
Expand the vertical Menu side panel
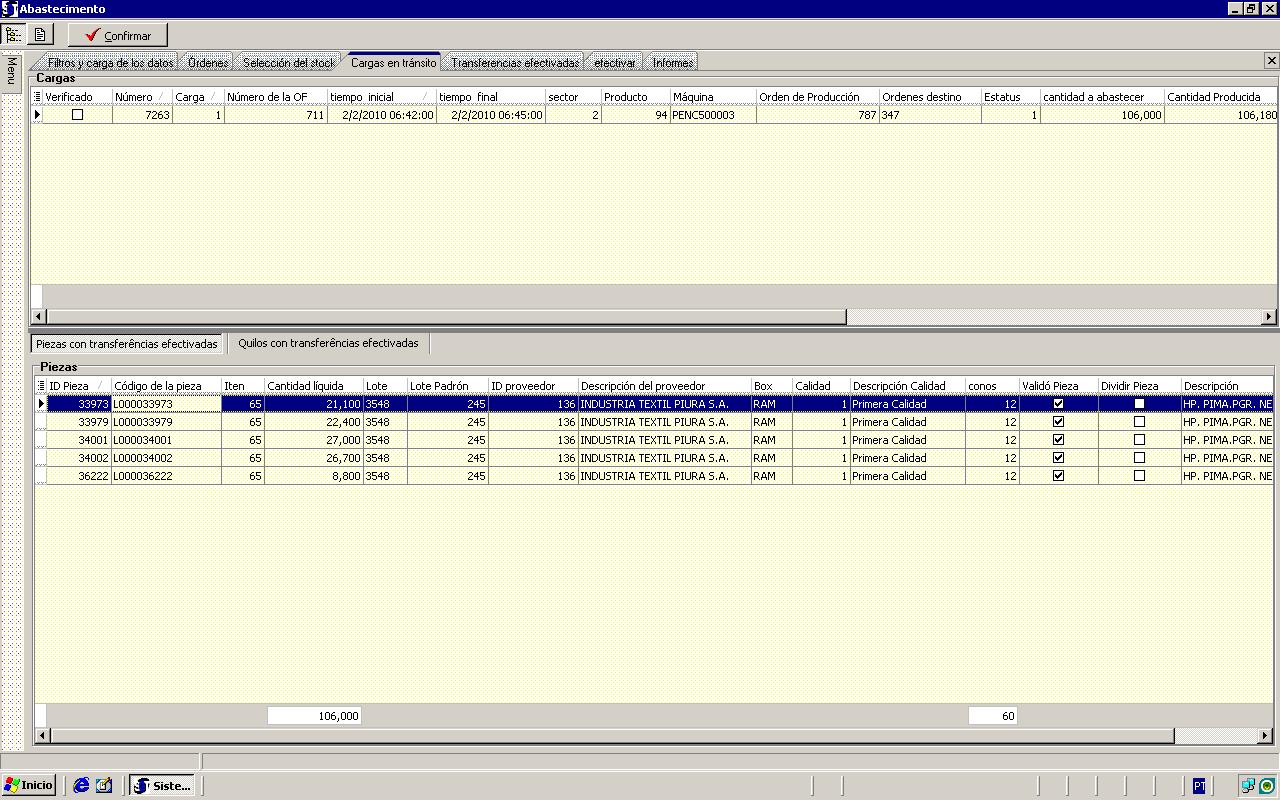pyautogui.click(x=11, y=70)
